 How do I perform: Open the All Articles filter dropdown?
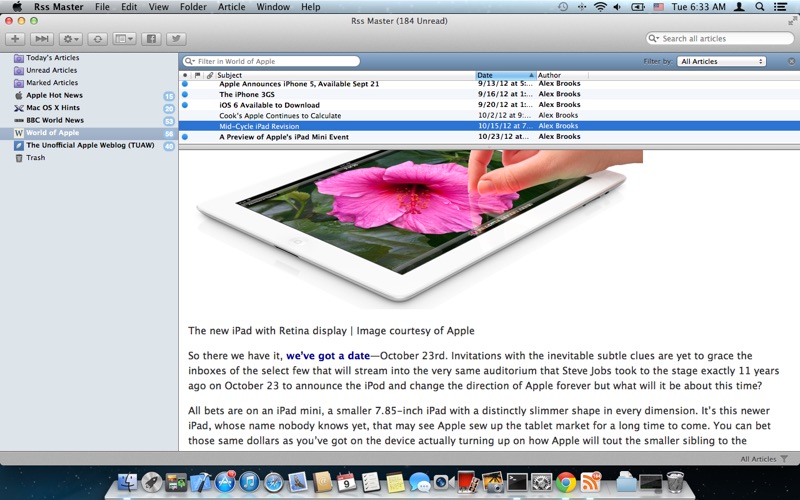(x=721, y=61)
